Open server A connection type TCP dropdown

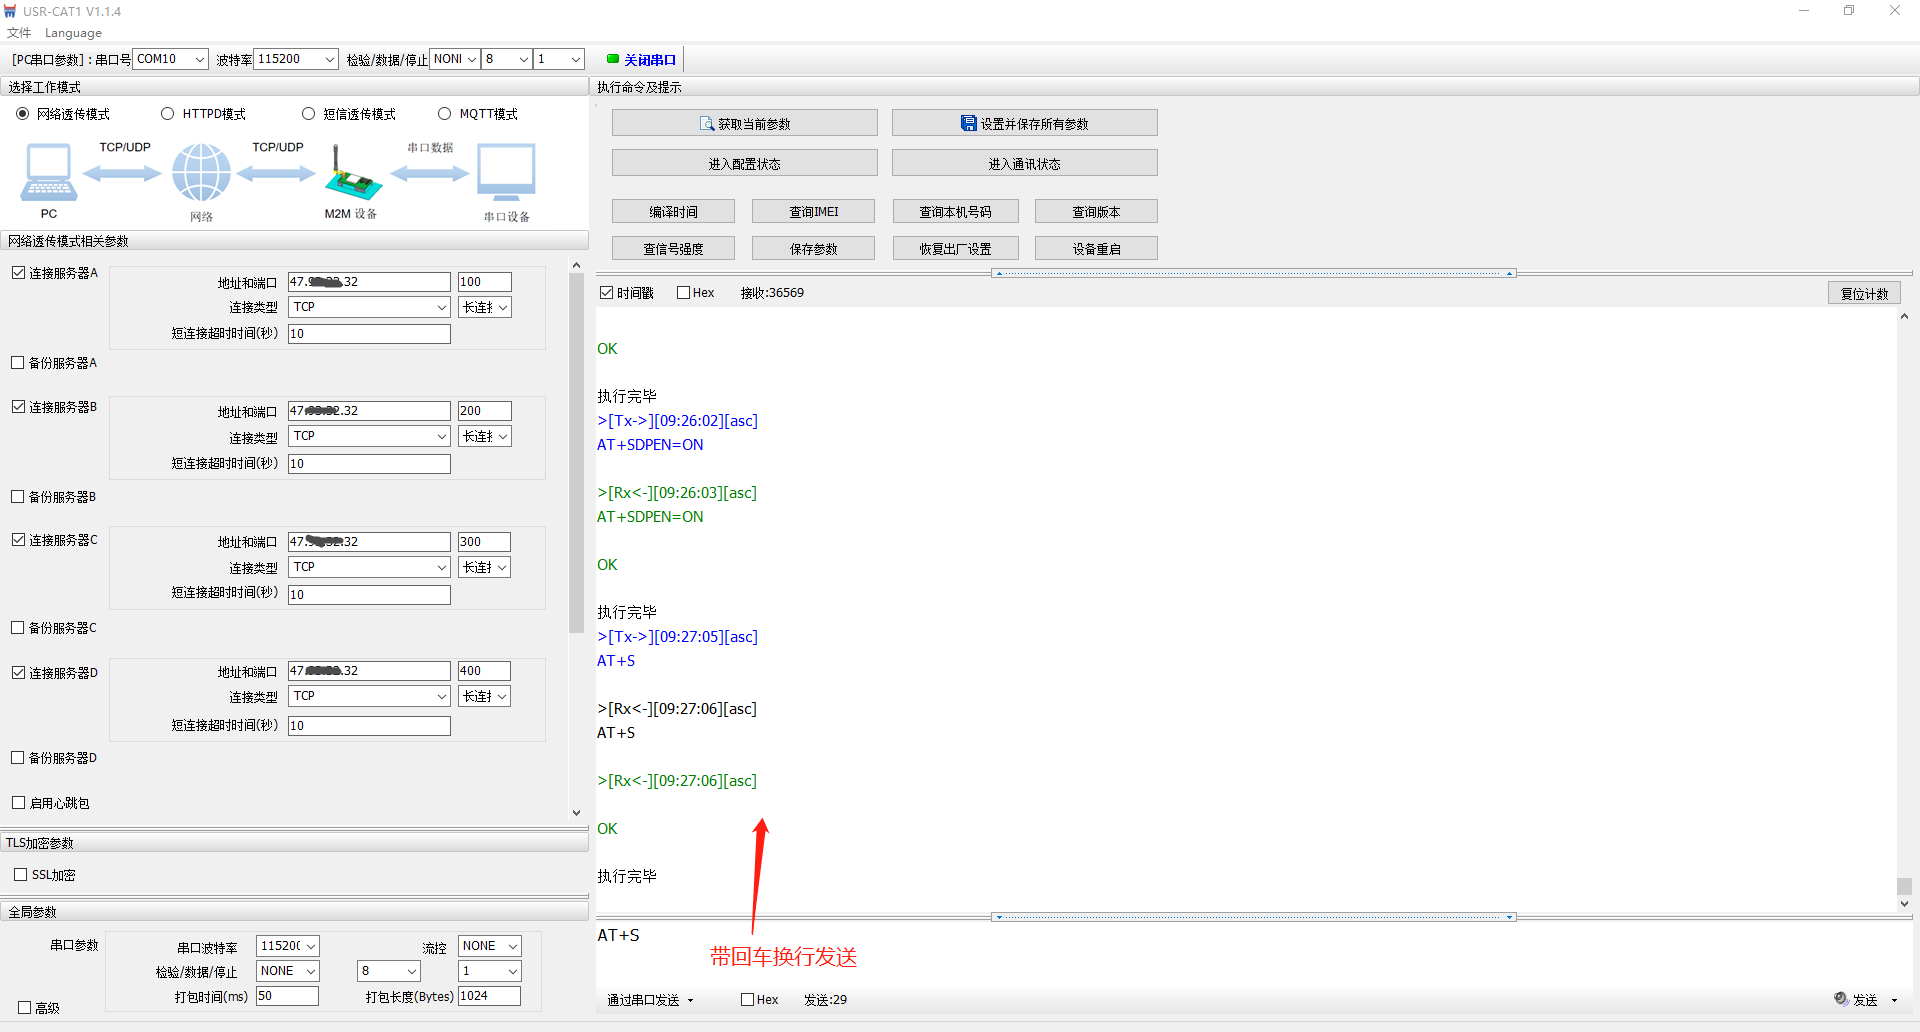point(369,307)
